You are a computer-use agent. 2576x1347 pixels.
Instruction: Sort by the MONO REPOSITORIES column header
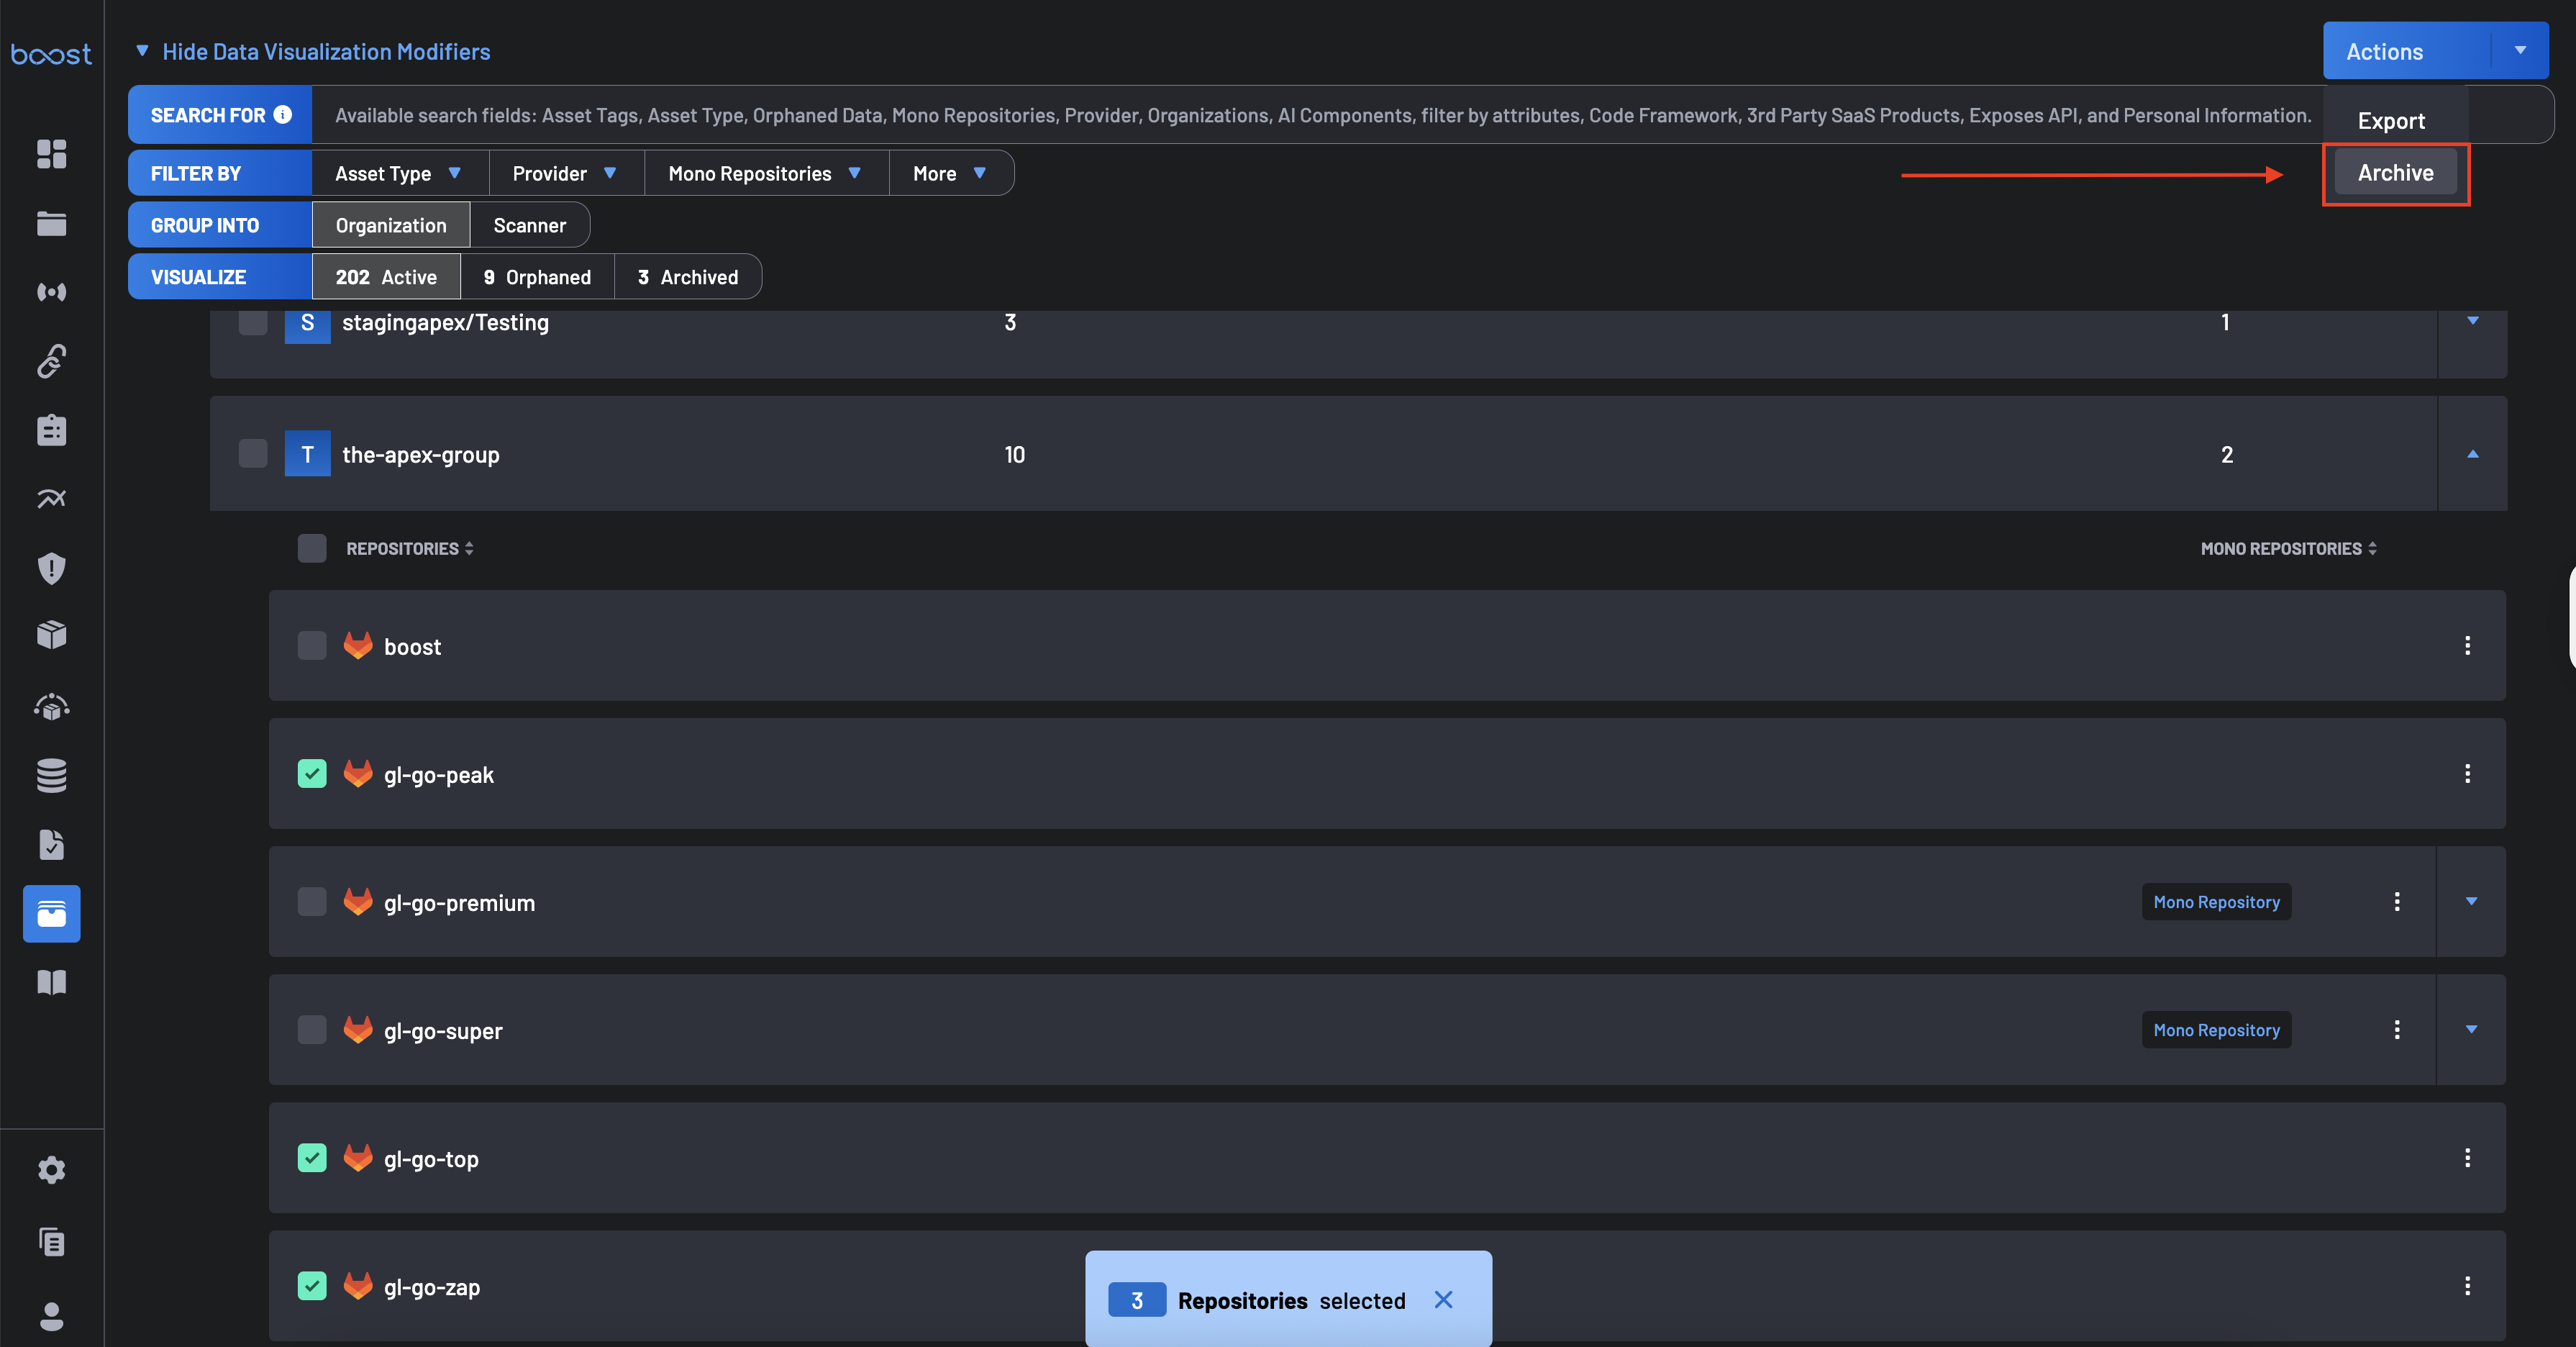2288,548
